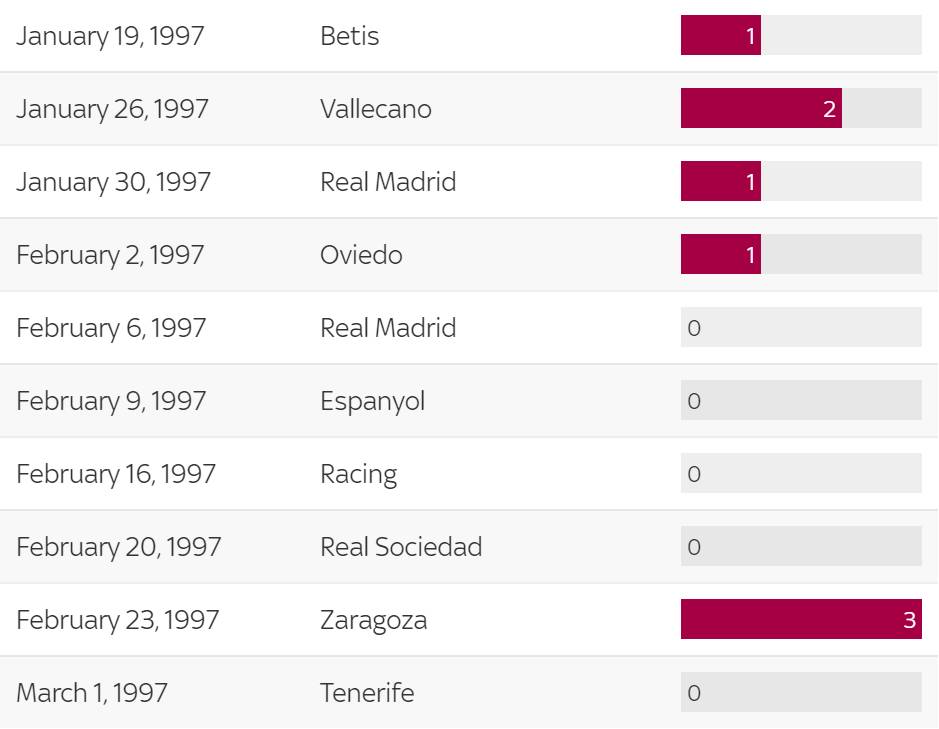
Task: Click the January 26, 1997 date
Action: point(112,109)
